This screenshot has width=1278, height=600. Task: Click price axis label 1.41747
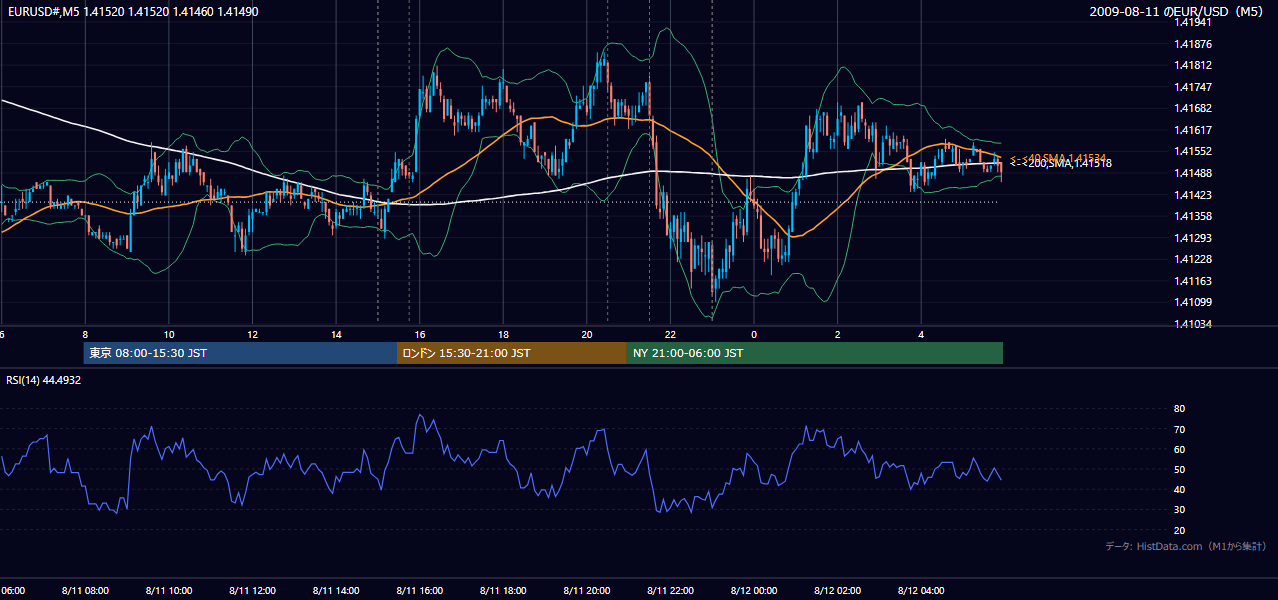point(1194,87)
